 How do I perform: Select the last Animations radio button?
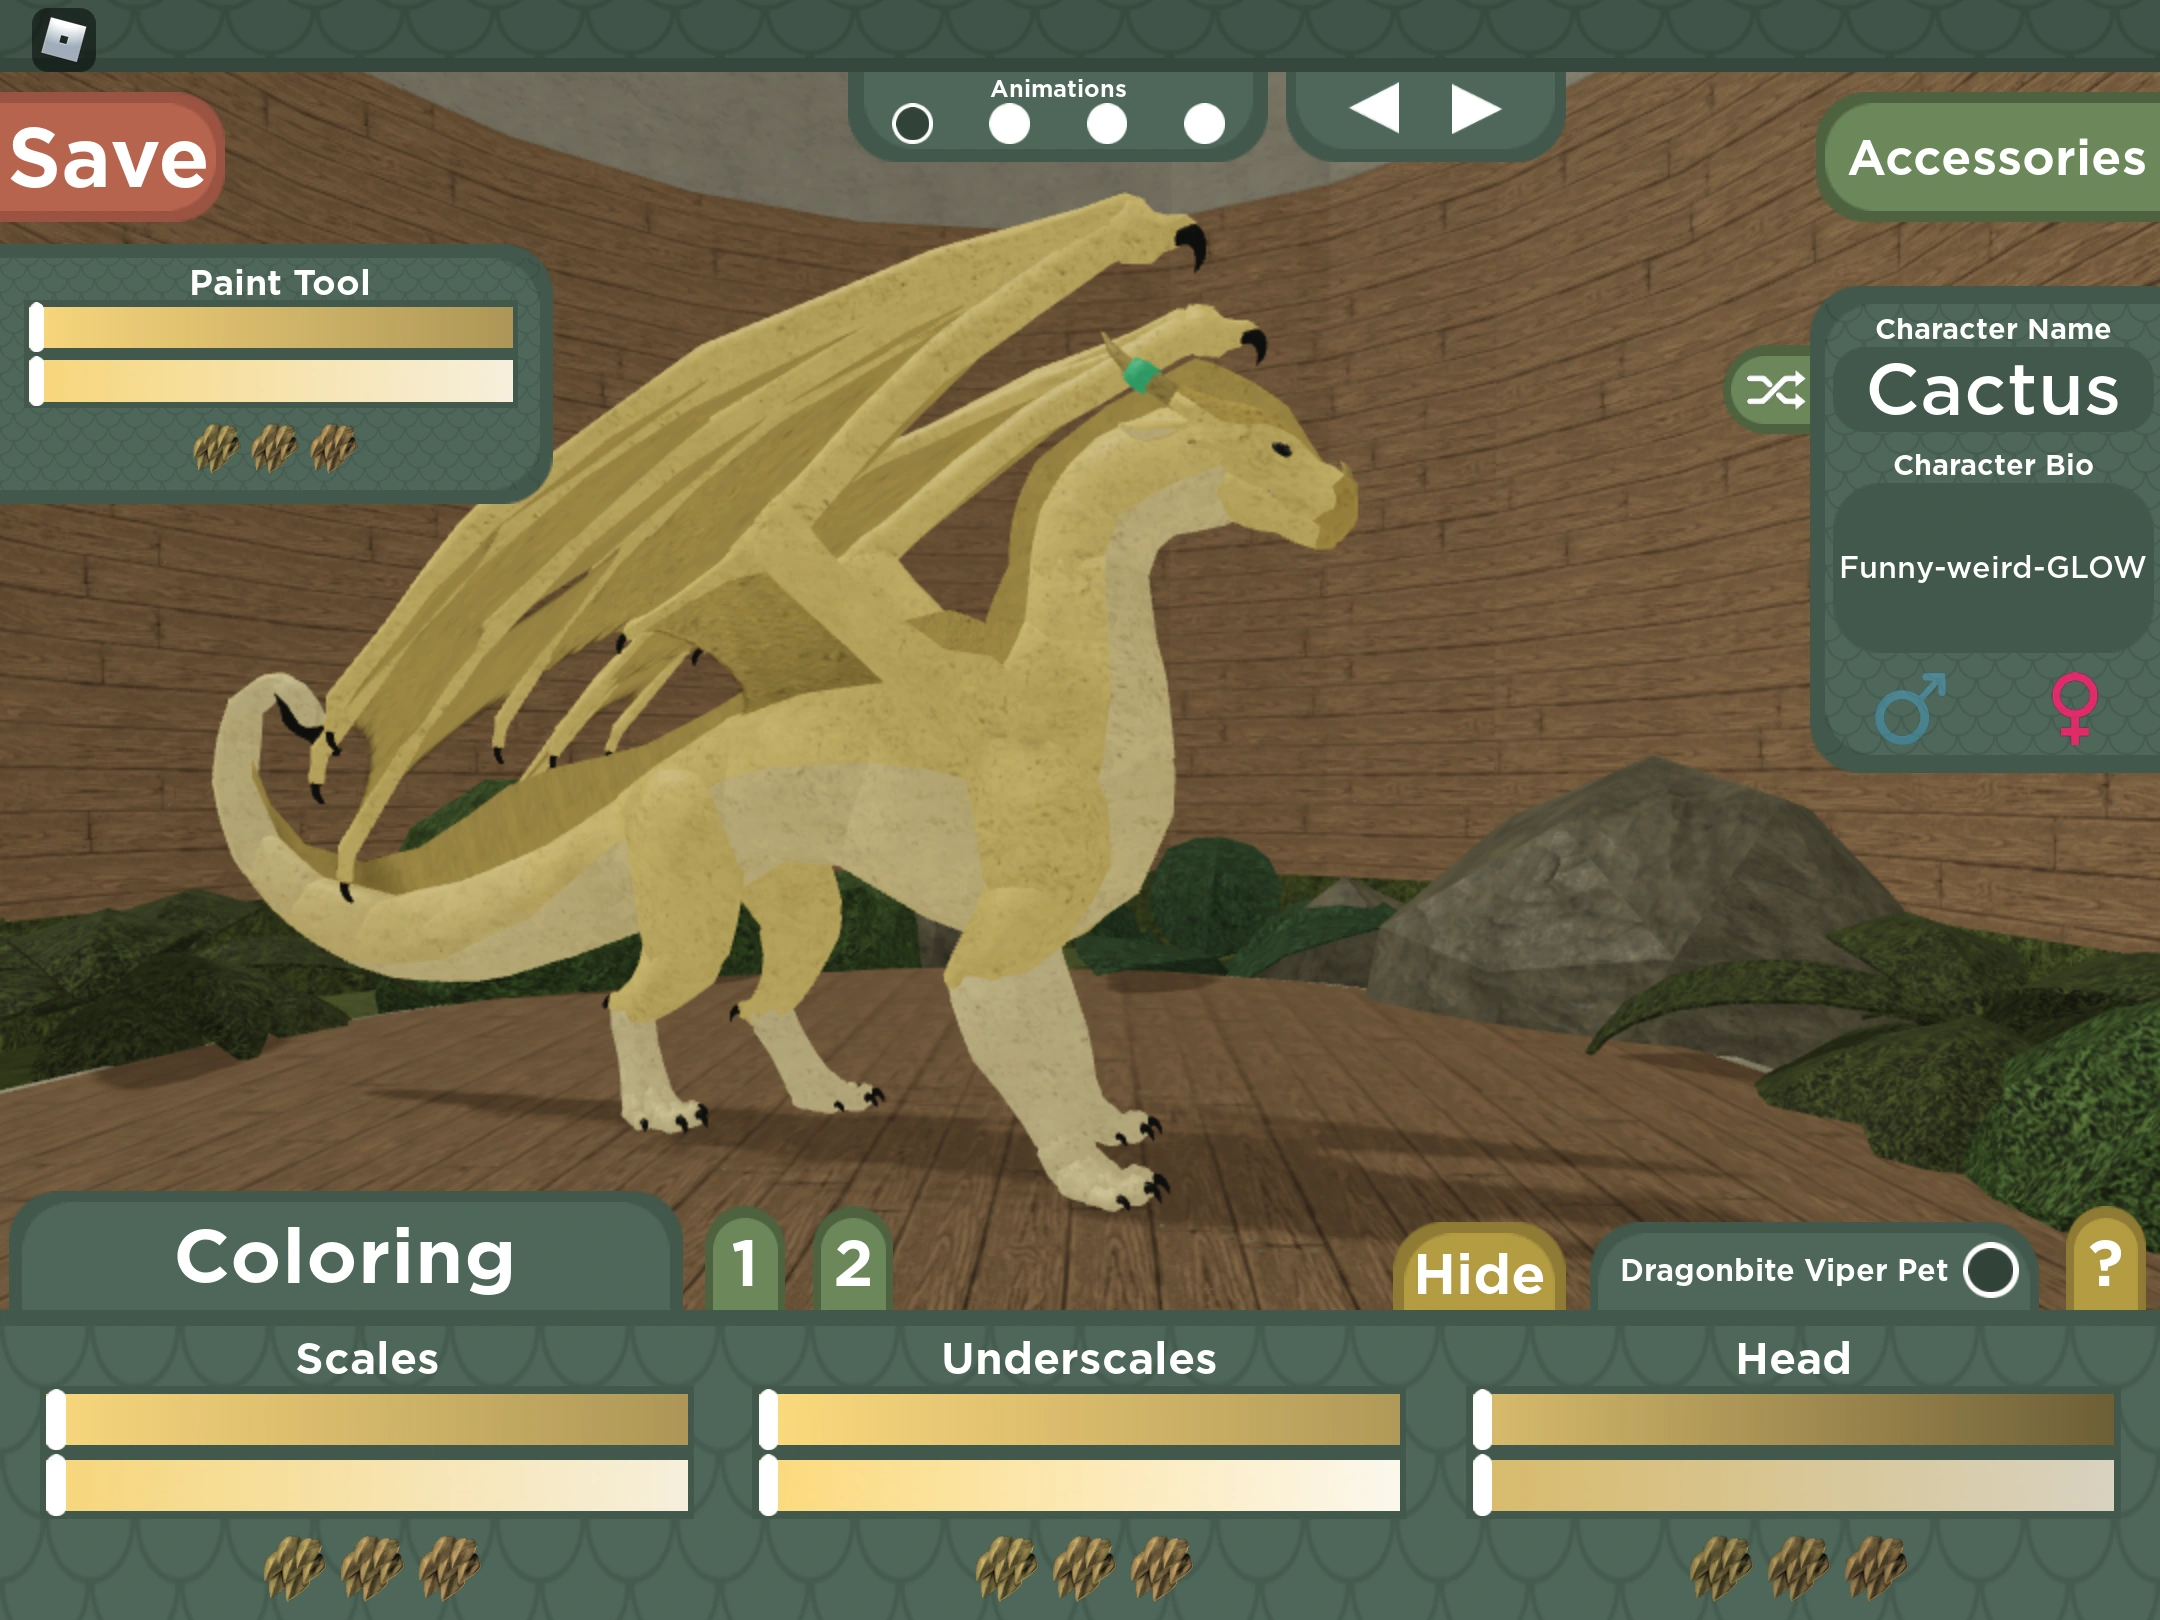coord(1204,124)
